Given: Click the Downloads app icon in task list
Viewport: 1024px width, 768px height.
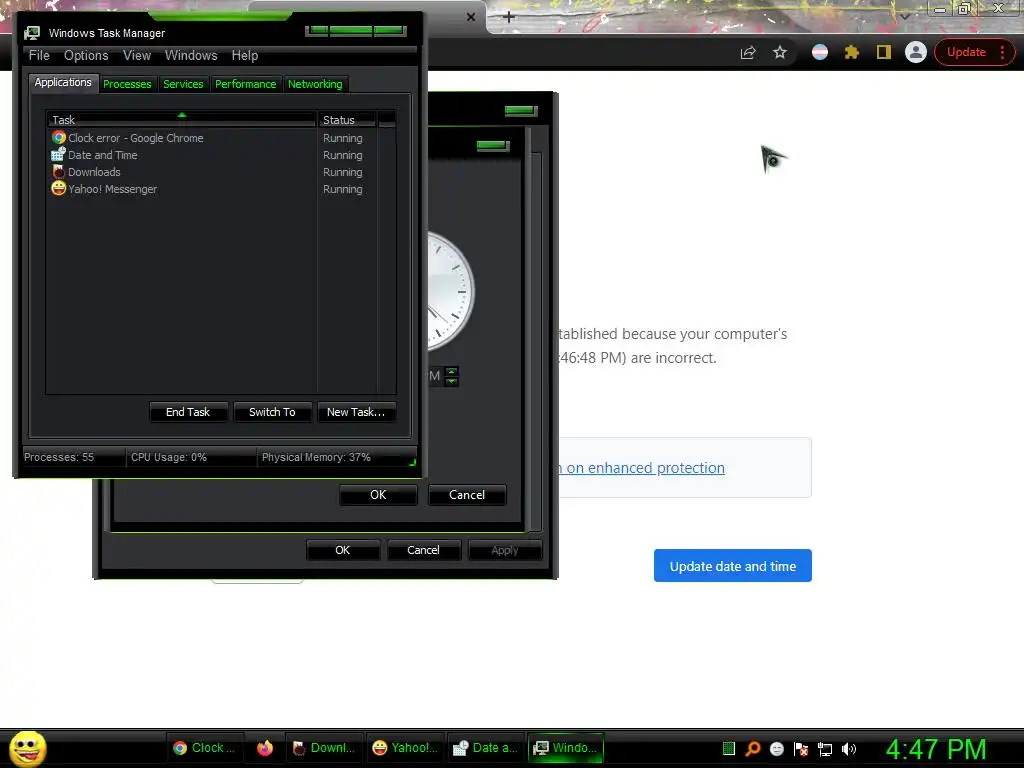Looking at the screenshot, I should 59,171.
